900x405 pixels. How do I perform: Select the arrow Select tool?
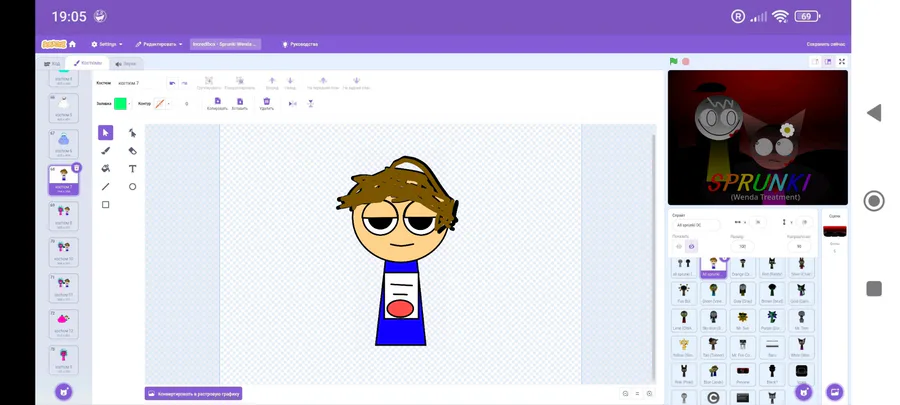coord(105,133)
